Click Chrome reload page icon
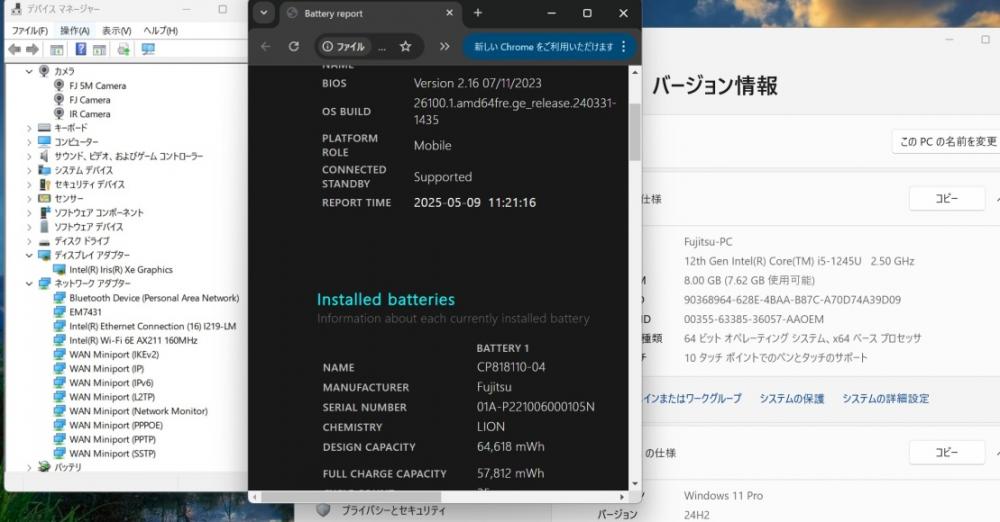1000x522 pixels. (294, 47)
